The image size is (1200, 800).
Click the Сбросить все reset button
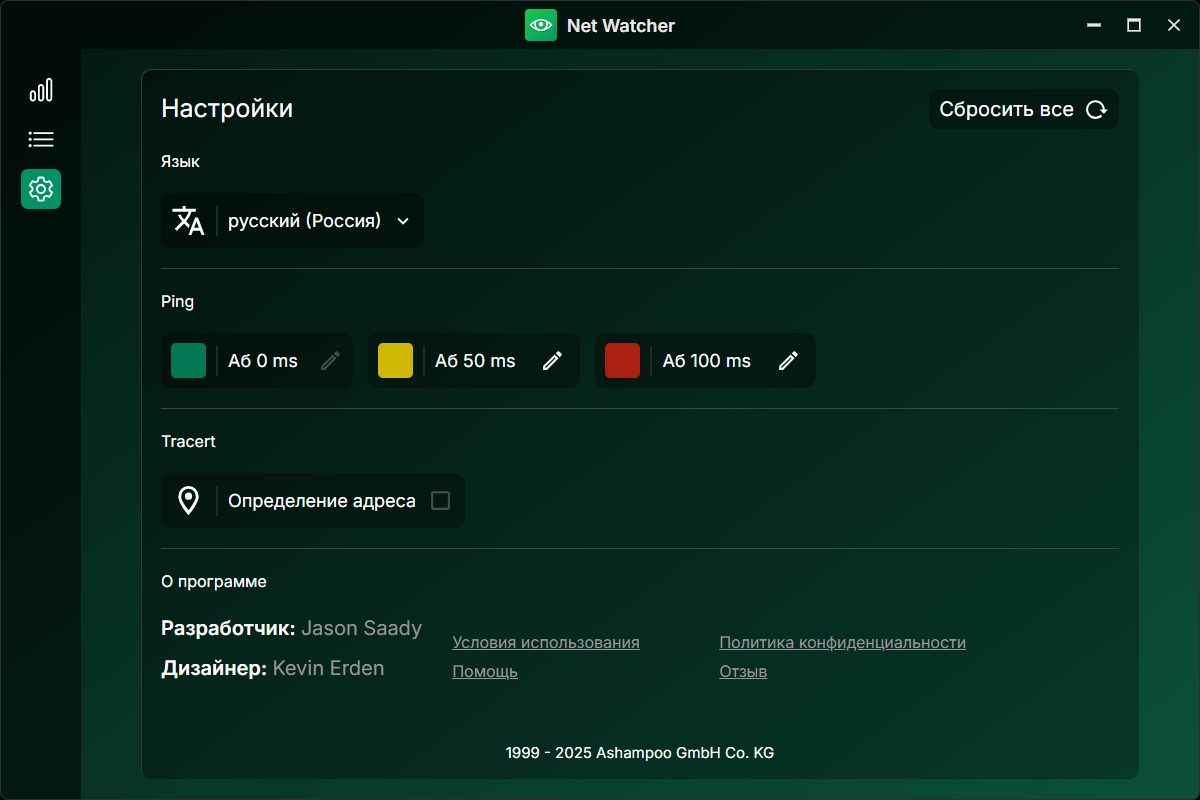1023,110
